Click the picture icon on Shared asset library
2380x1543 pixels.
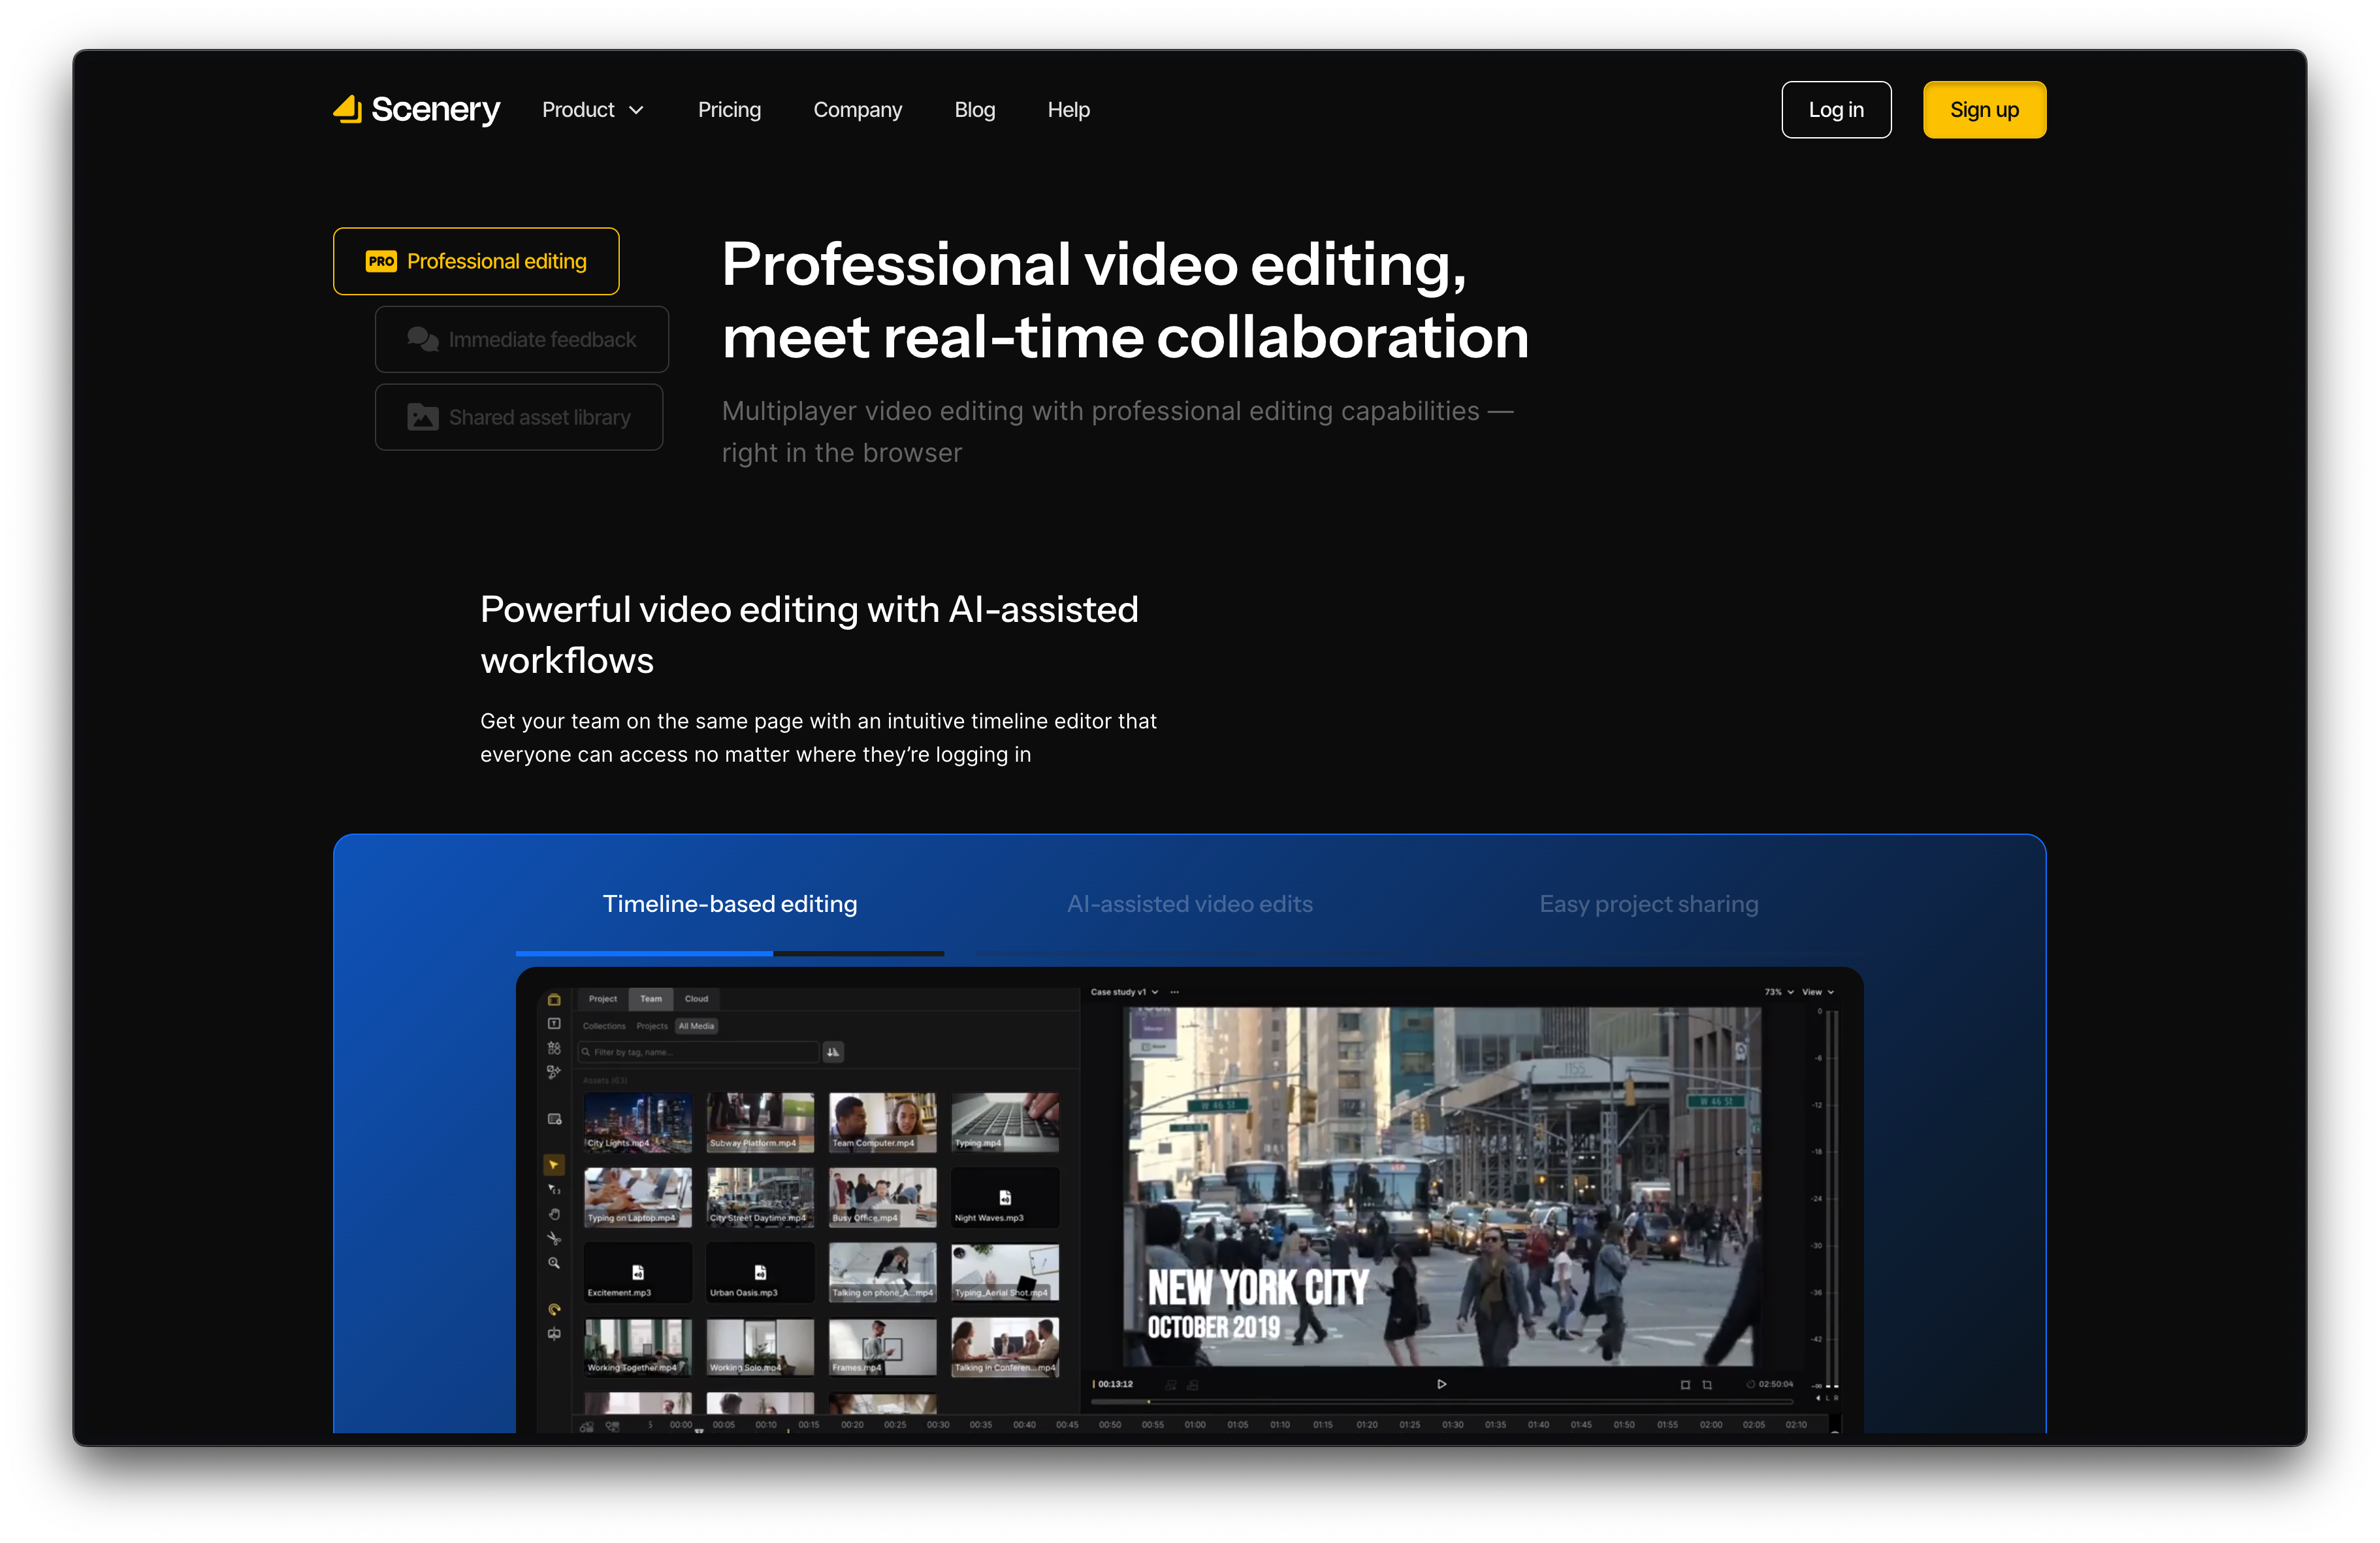click(x=422, y=417)
